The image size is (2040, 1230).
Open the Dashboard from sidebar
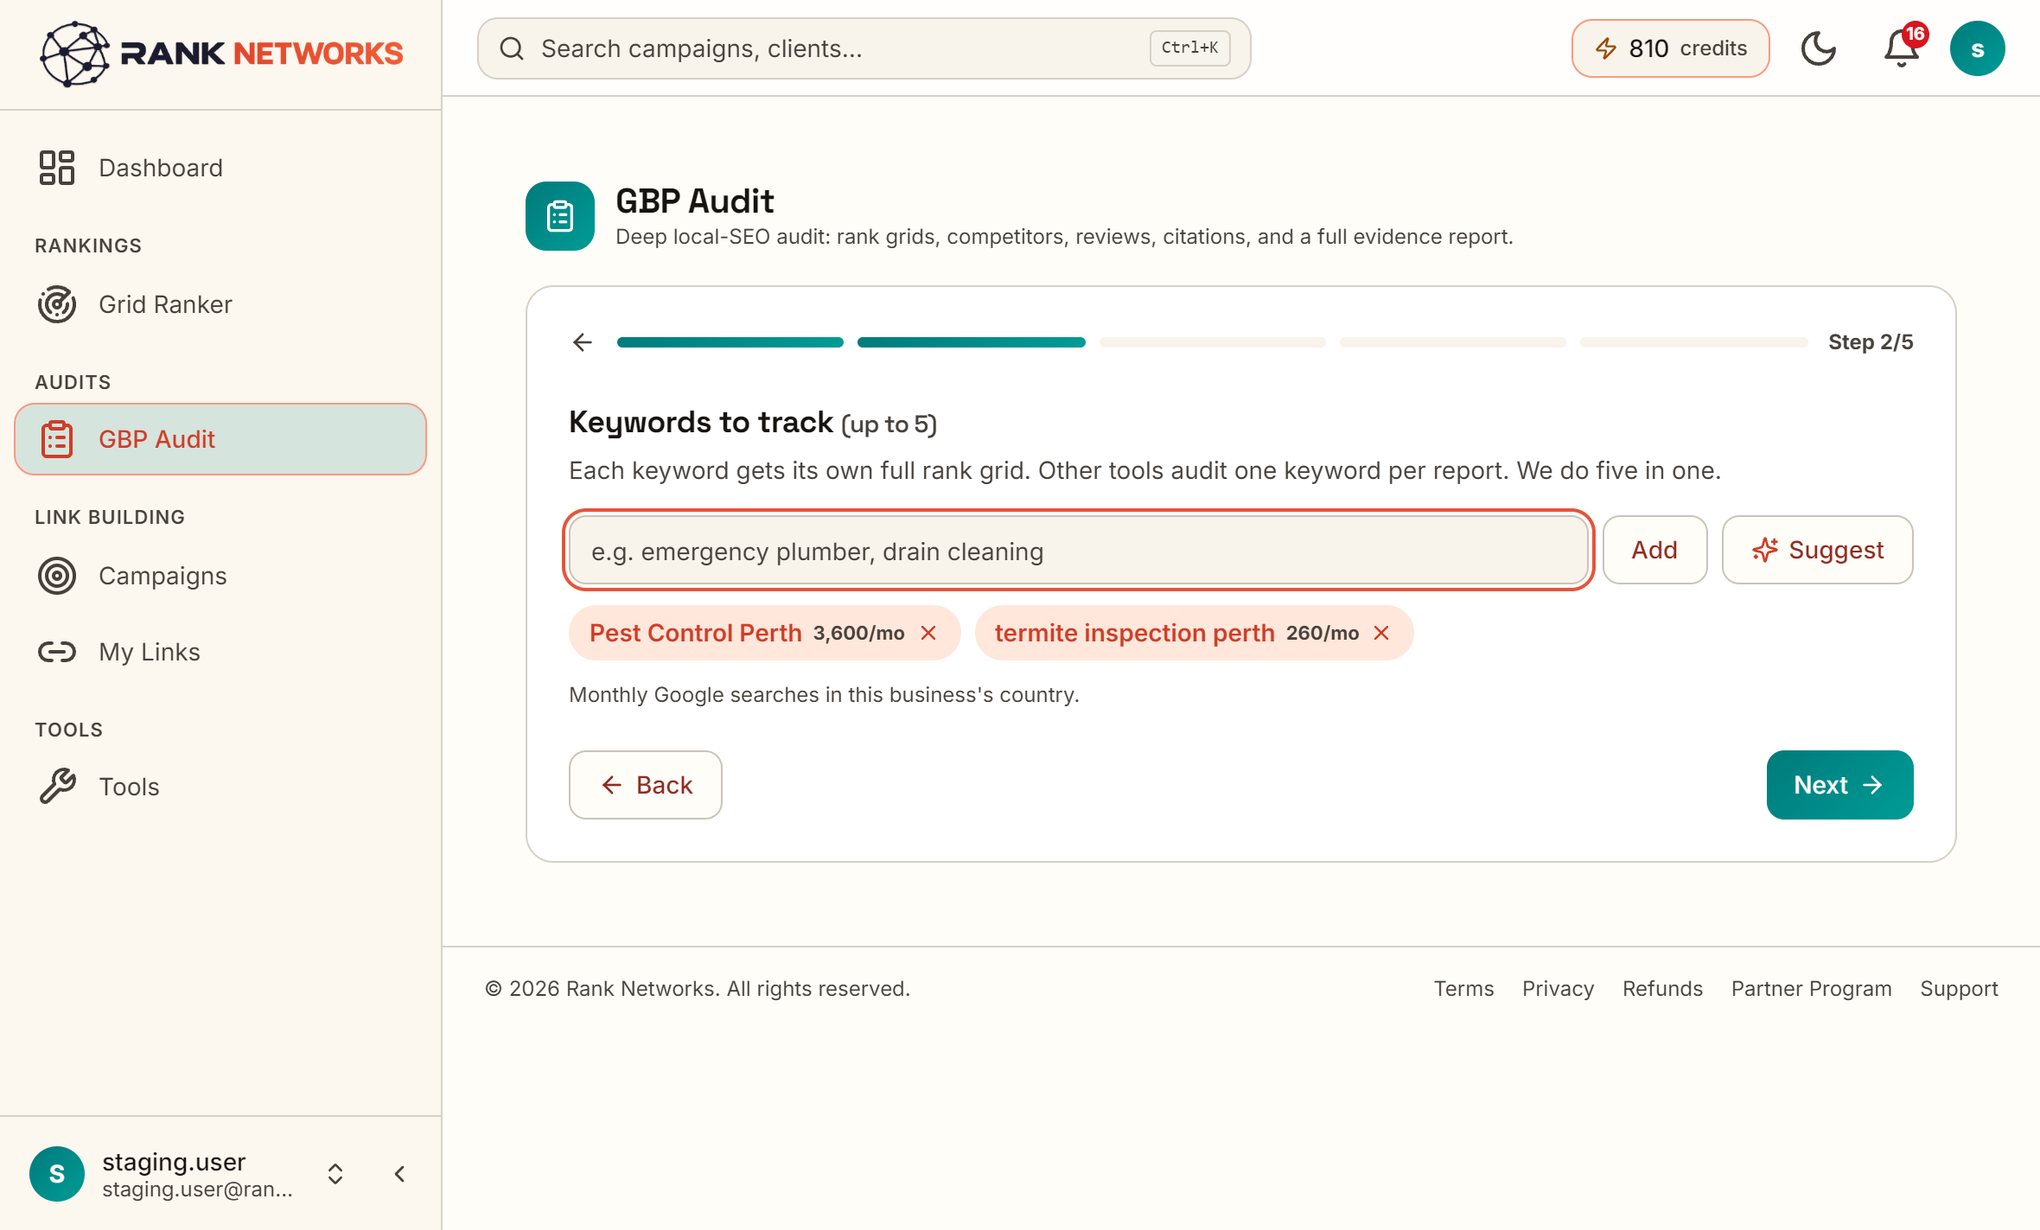tap(220, 168)
